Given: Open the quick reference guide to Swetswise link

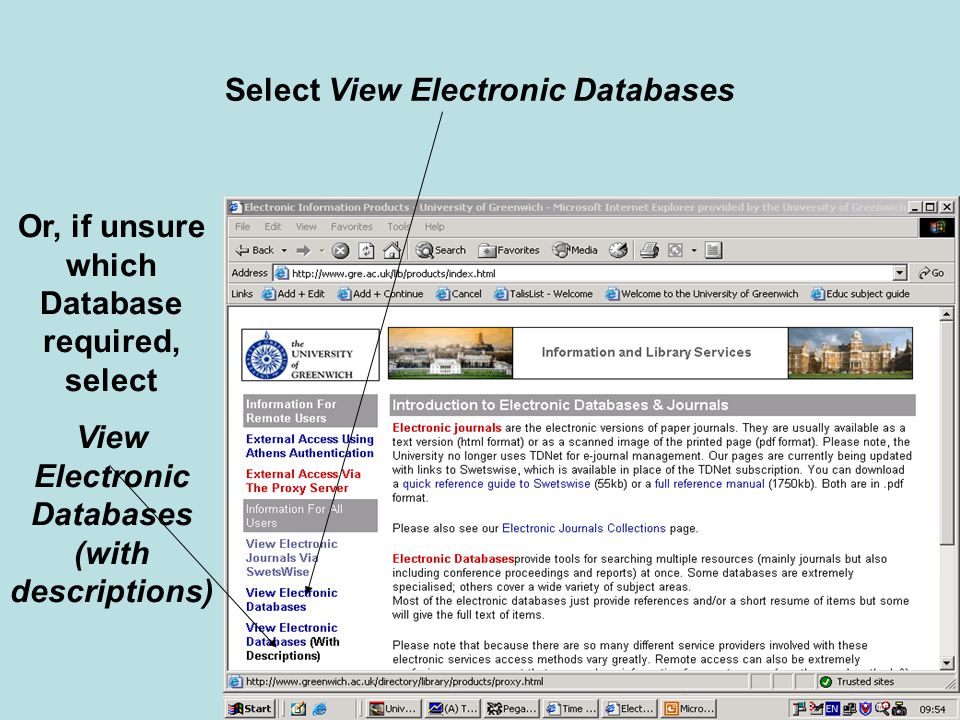Looking at the screenshot, I should 496,484.
